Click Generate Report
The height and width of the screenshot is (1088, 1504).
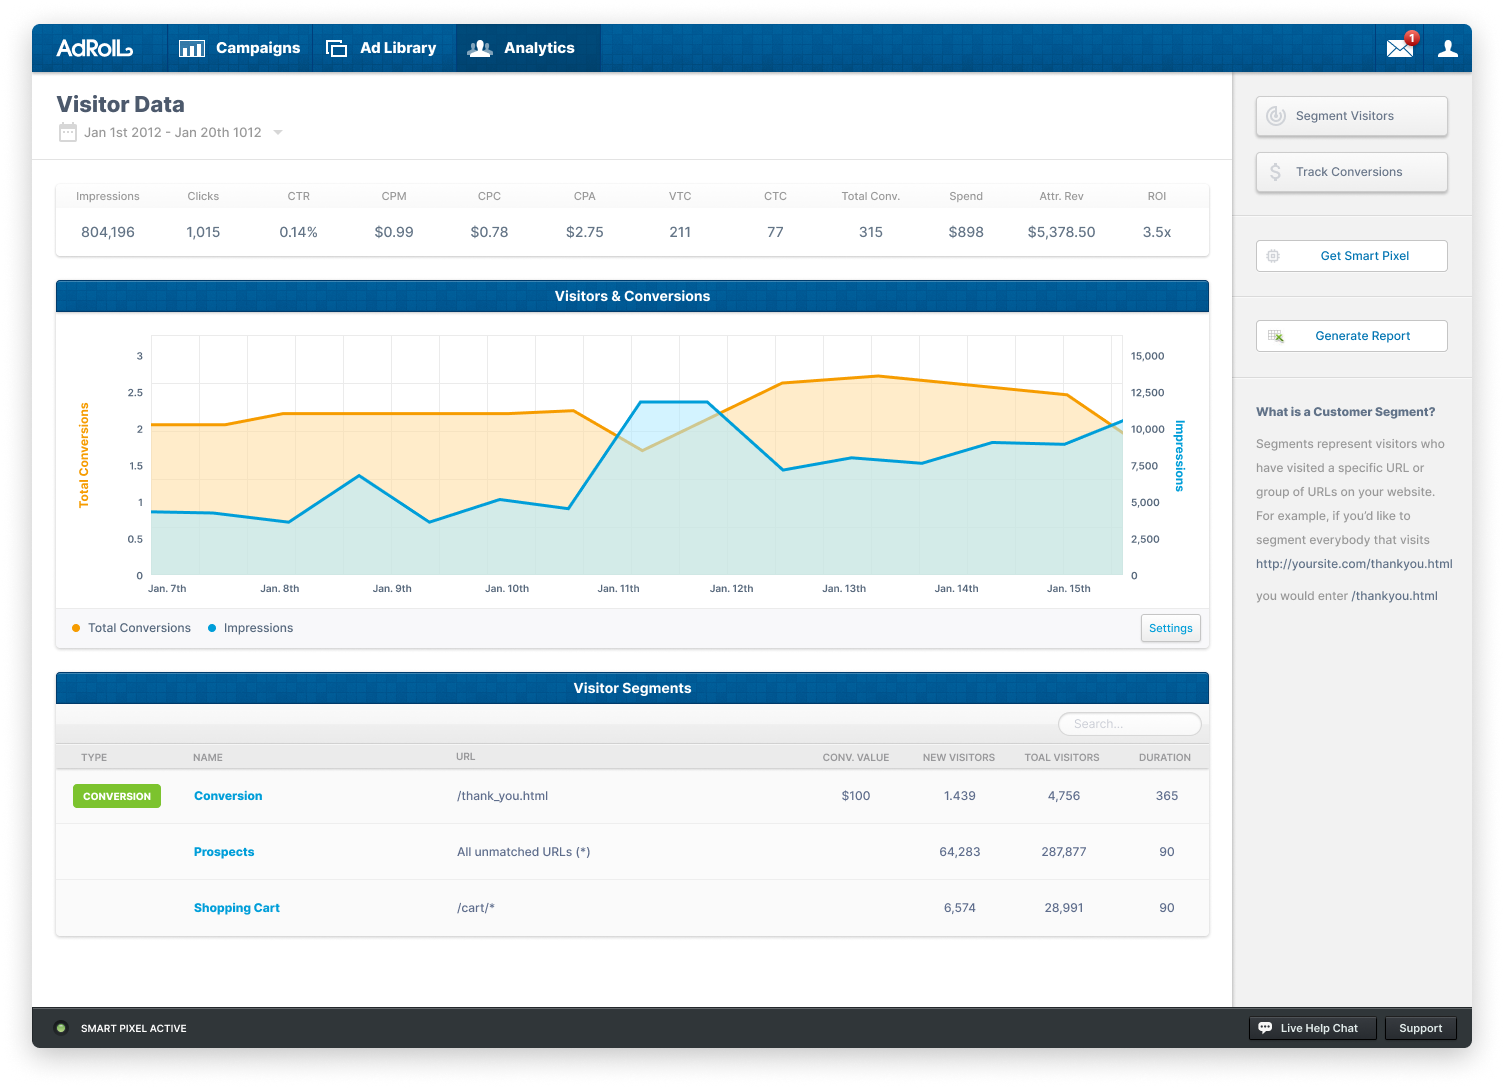point(1351,336)
